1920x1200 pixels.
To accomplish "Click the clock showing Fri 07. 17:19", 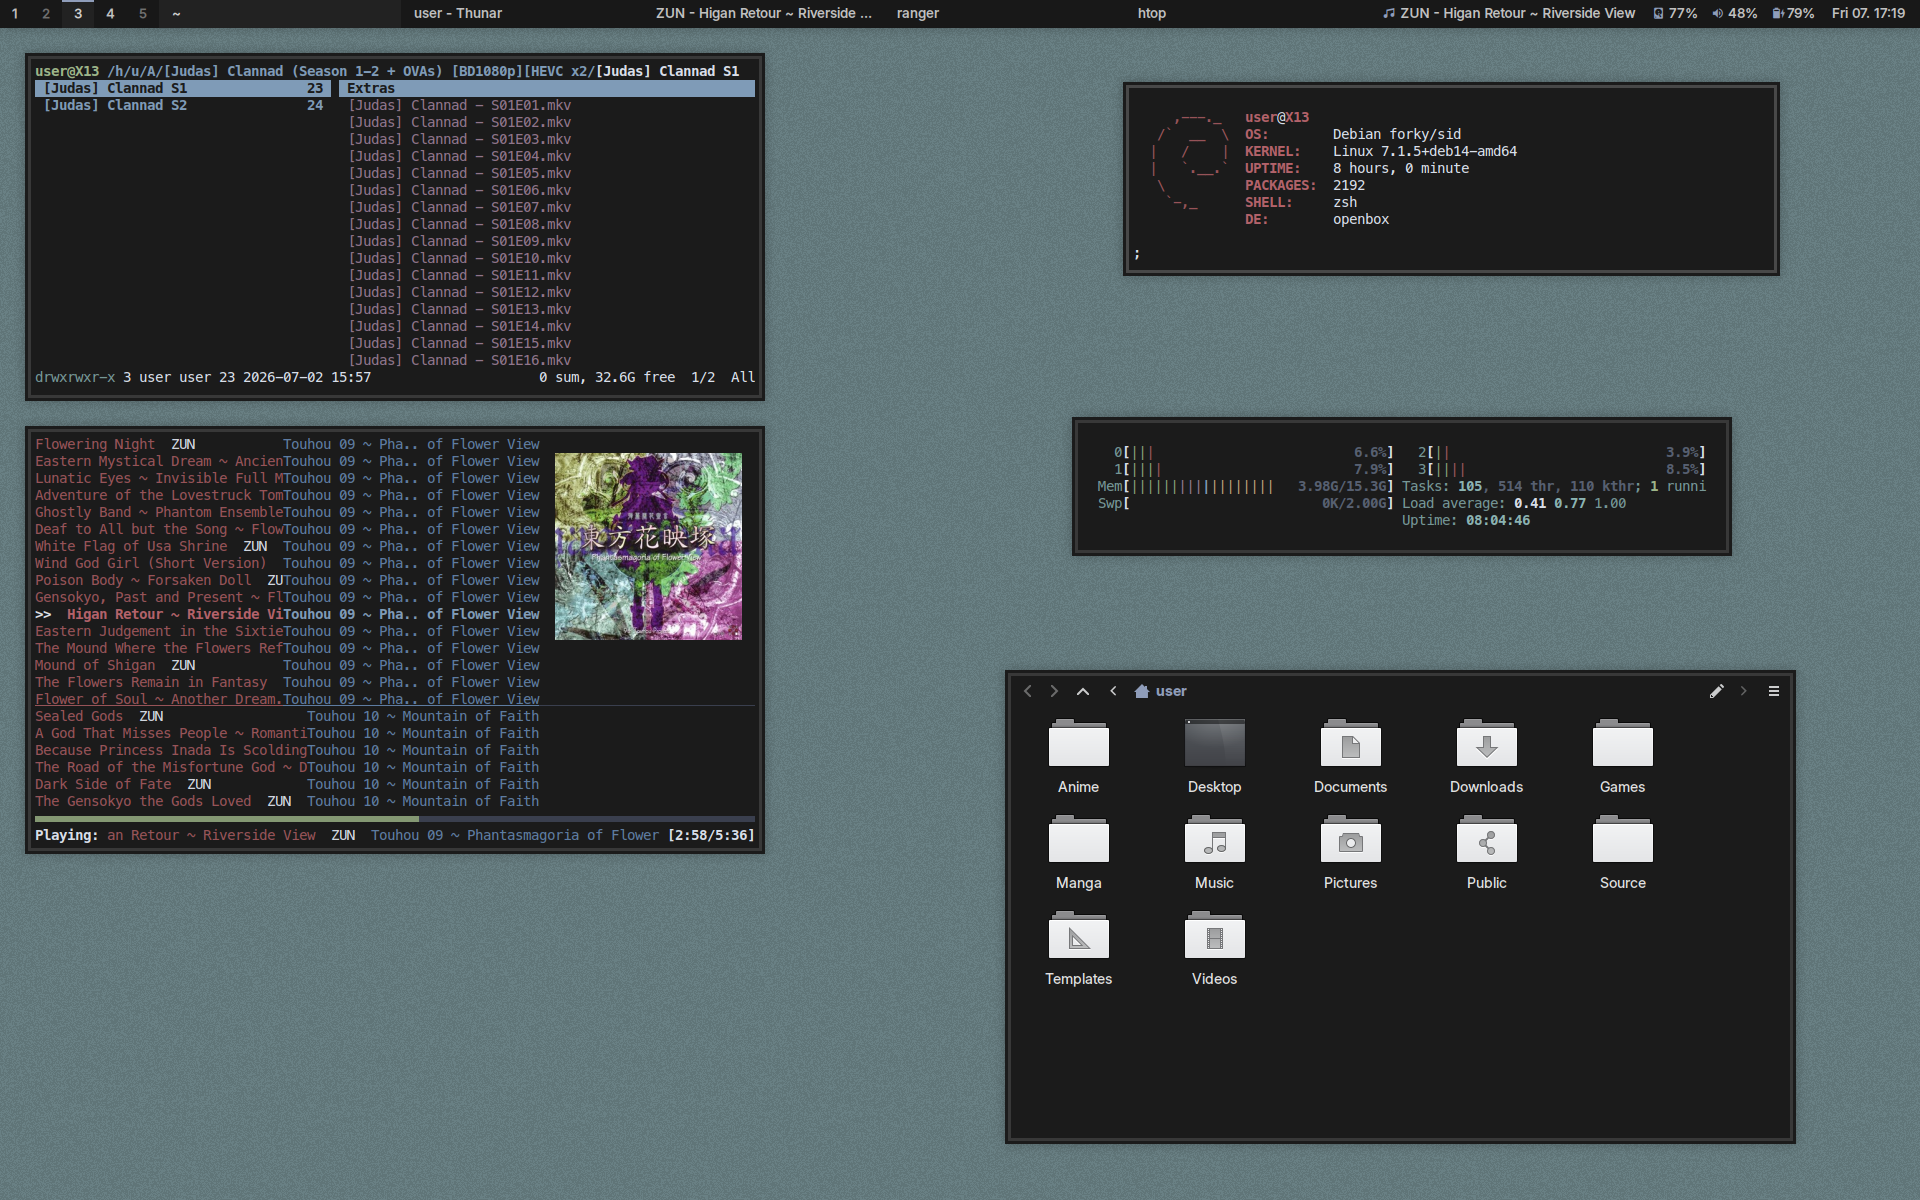I will pos(1868,13).
